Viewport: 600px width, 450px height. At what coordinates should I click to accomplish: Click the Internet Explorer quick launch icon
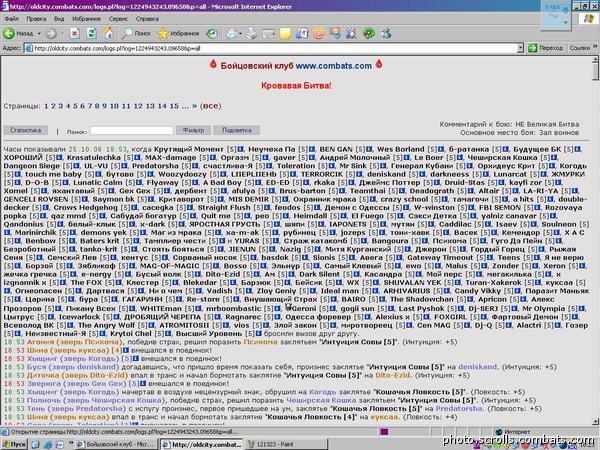48,445
